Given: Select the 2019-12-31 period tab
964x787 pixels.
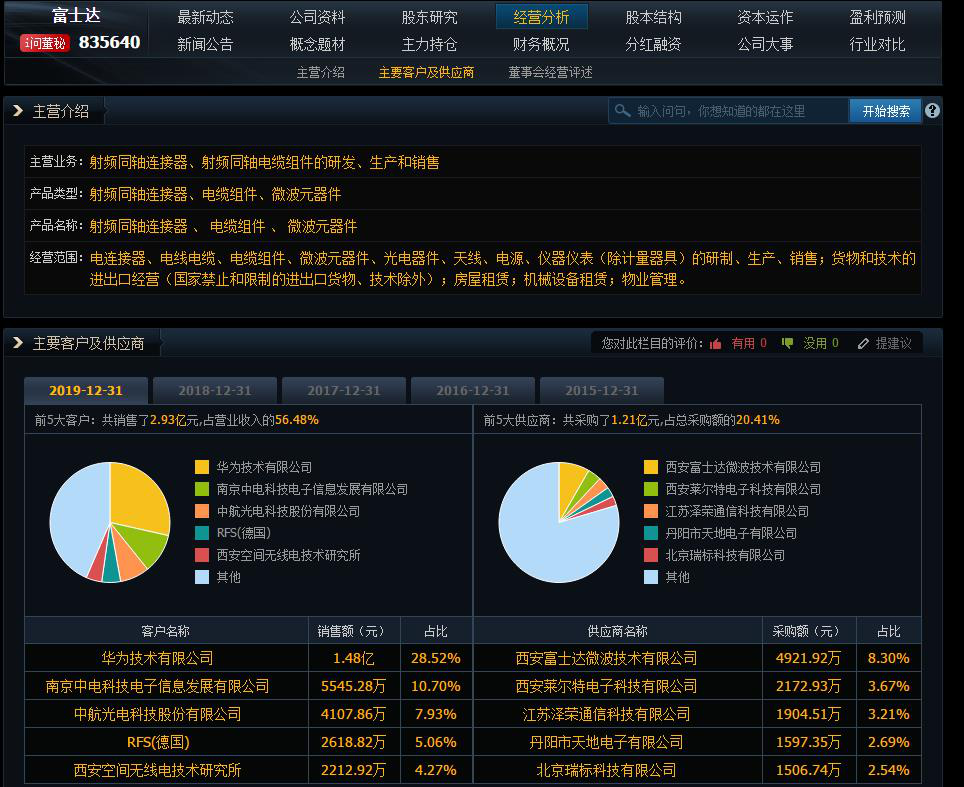Looking at the screenshot, I should [x=86, y=390].
